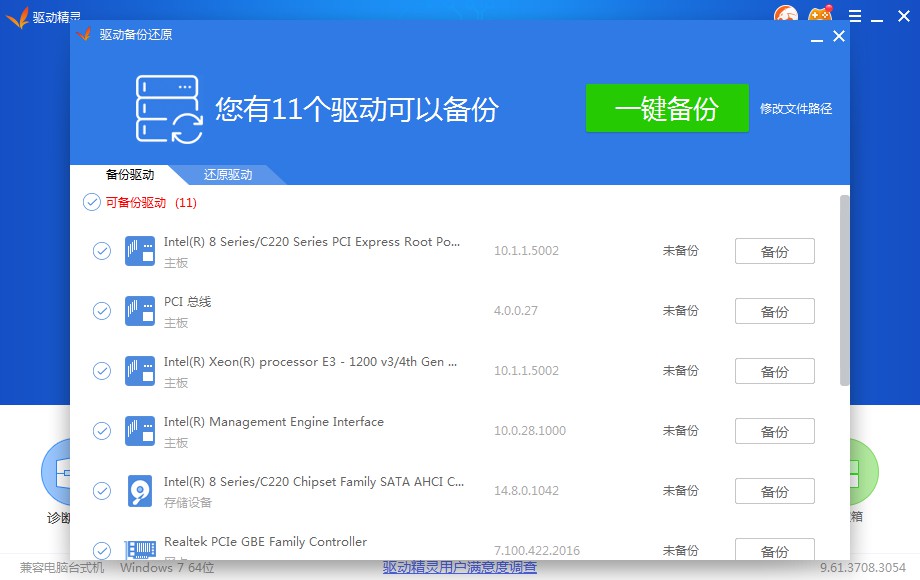Toggle the SATA AHCI driver checkbox
This screenshot has height=580, width=920.
[102, 491]
